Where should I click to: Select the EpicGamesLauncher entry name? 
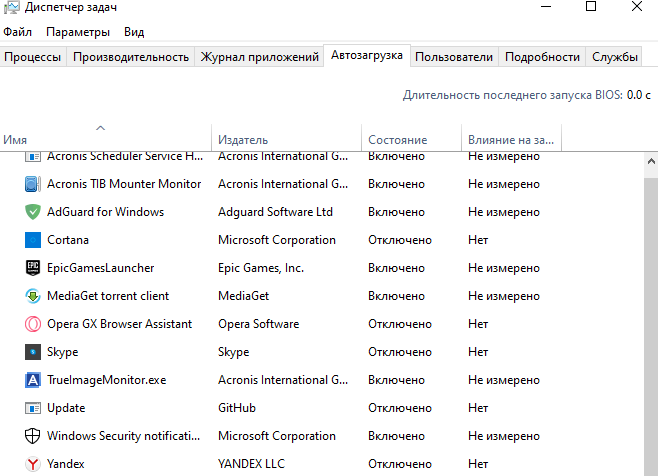pyautogui.click(x=101, y=268)
